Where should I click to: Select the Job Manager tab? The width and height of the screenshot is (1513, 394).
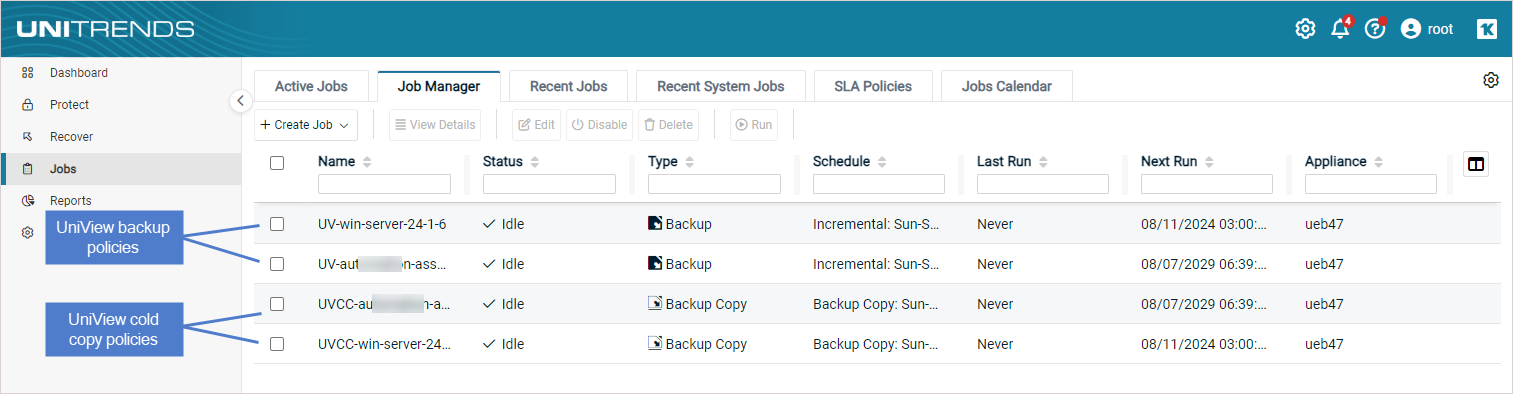439,86
